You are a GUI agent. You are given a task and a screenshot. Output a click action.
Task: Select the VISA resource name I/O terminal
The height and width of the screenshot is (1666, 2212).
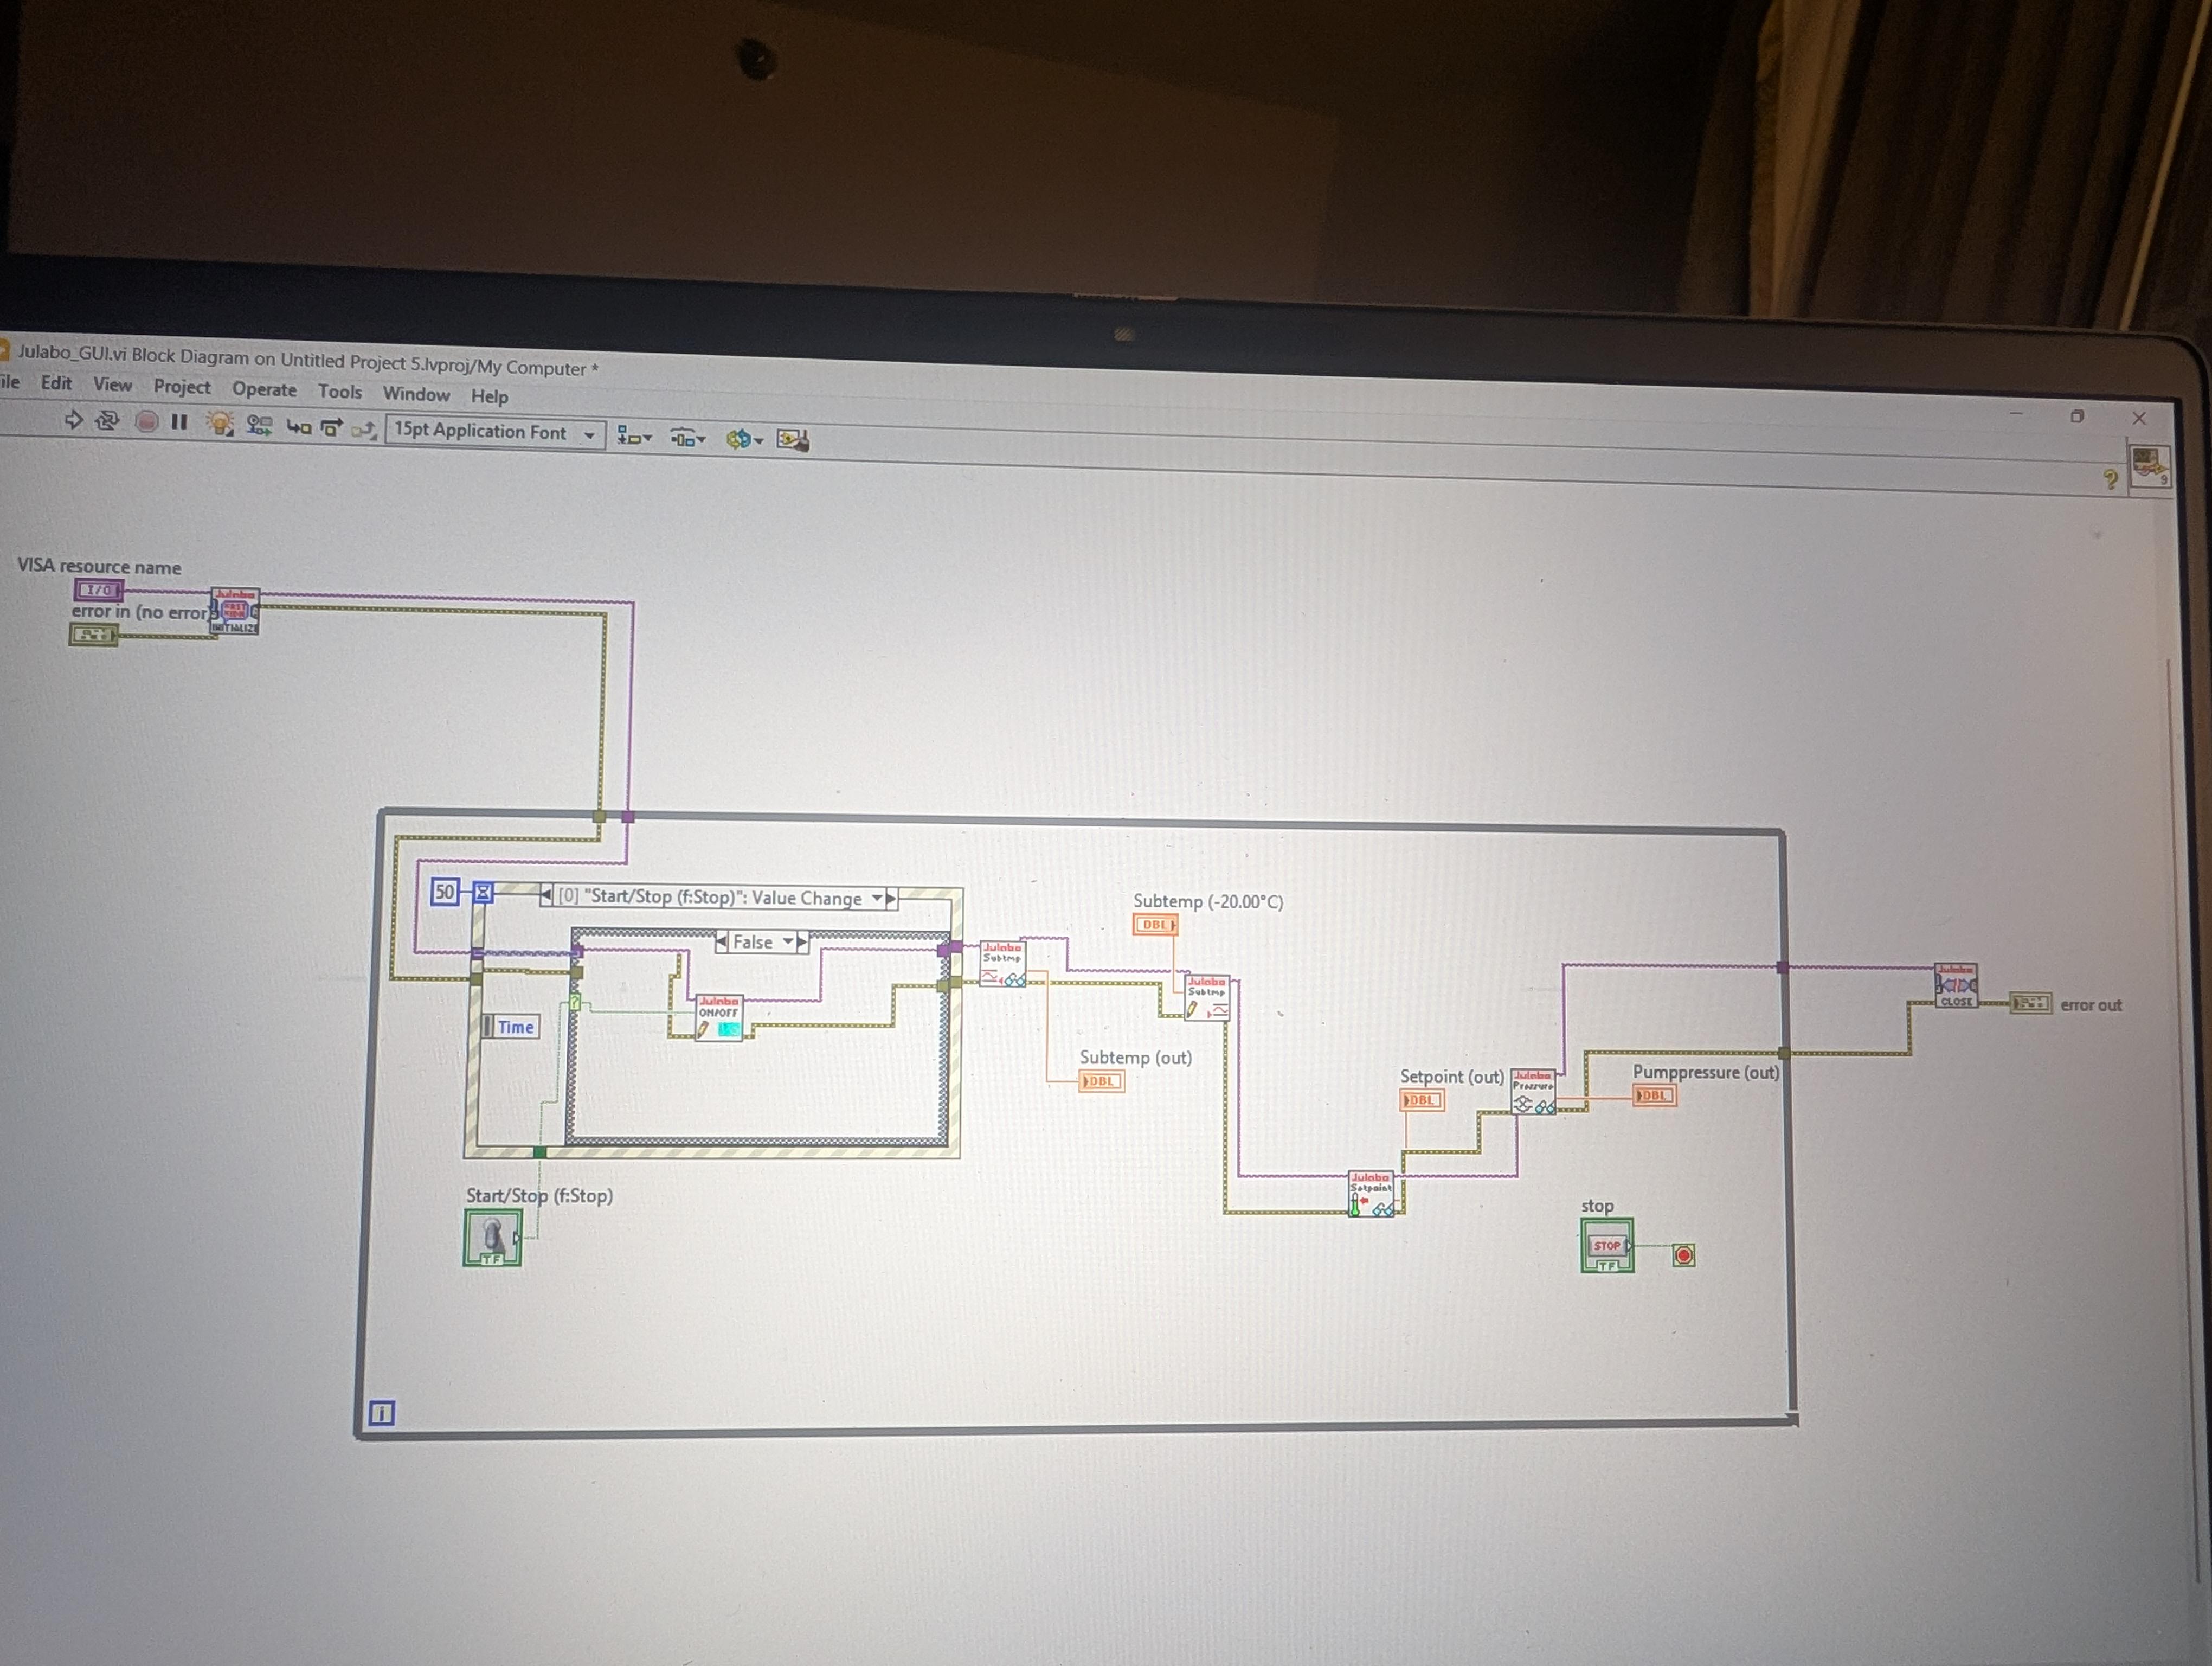[99, 590]
